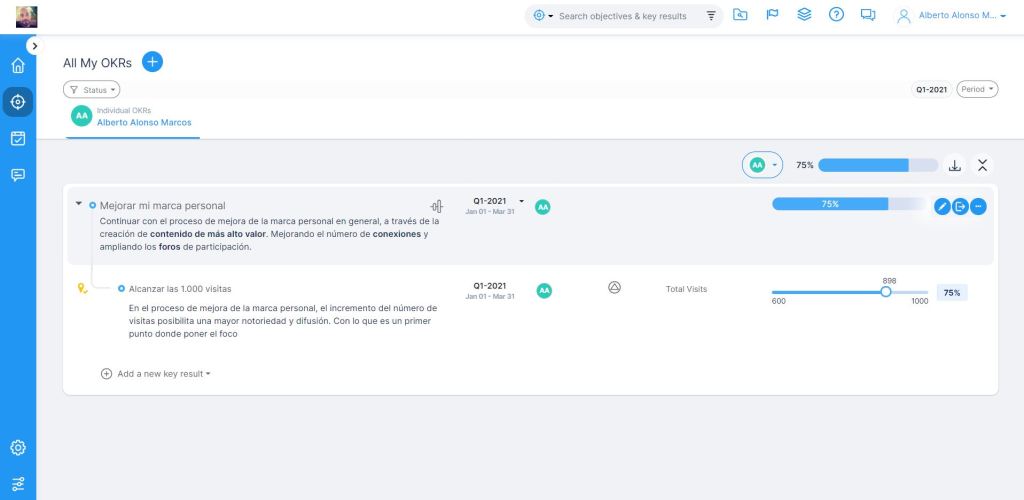The image size is (1024, 500).
Task: Collapse the Mejorar mi marca personal objective
Action: point(79,203)
